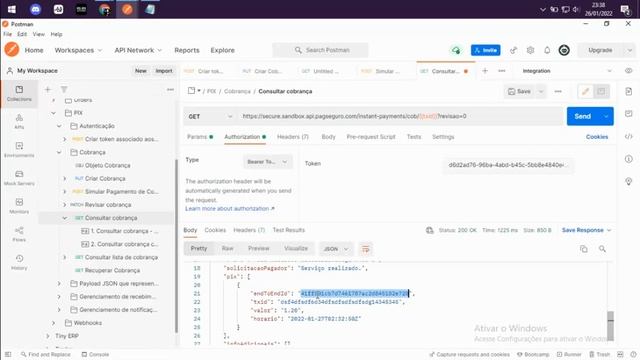Screen dimensions: 640x360
Task: Open the Integration environment dropdown
Action: coord(567,71)
